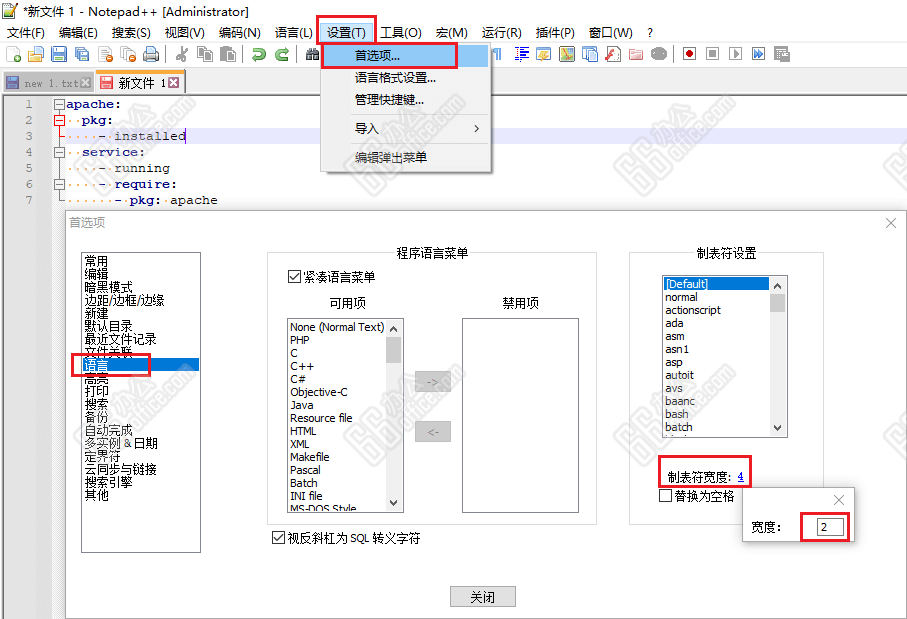Enable the 替换为空格 checkbox
907x619 pixels.
[x=666, y=496]
